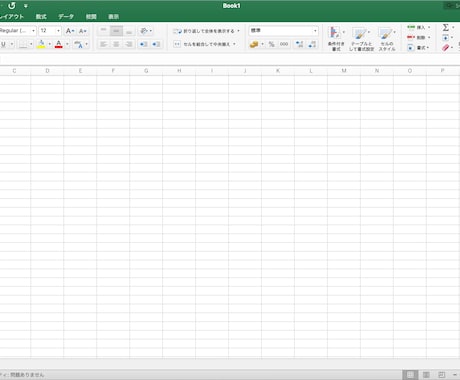Screen dimensions: 460x380
Task: Click the wrap text (折り返して全体を表示する) button
Action: pos(206,31)
